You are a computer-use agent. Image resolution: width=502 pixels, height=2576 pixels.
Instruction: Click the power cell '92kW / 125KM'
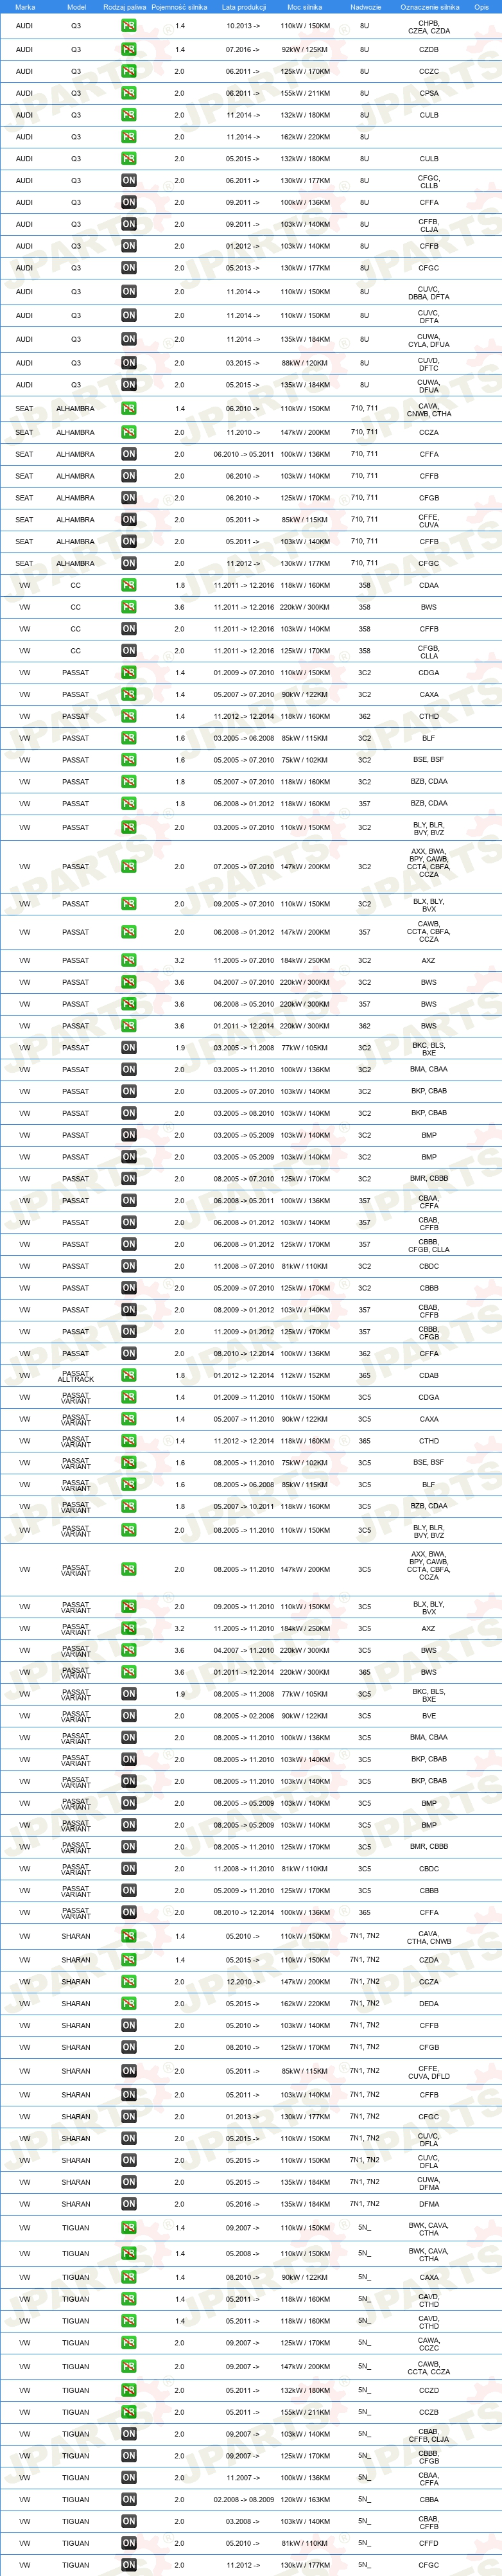click(305, 49)
